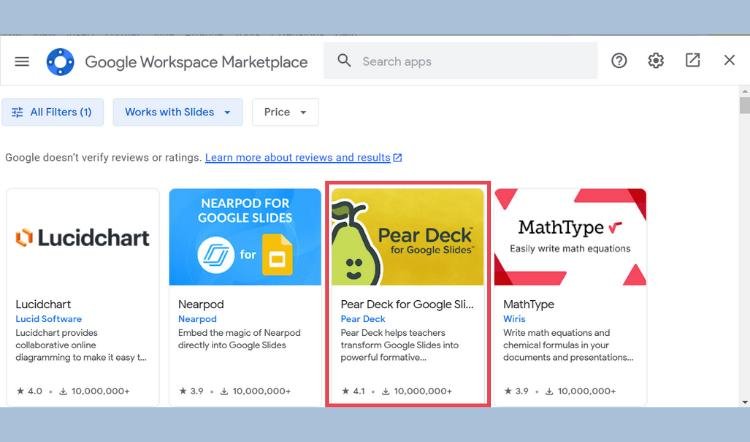Open Learn more about reviews and results
This screenshot has width=750, height=442.
[x=304, y=157]
